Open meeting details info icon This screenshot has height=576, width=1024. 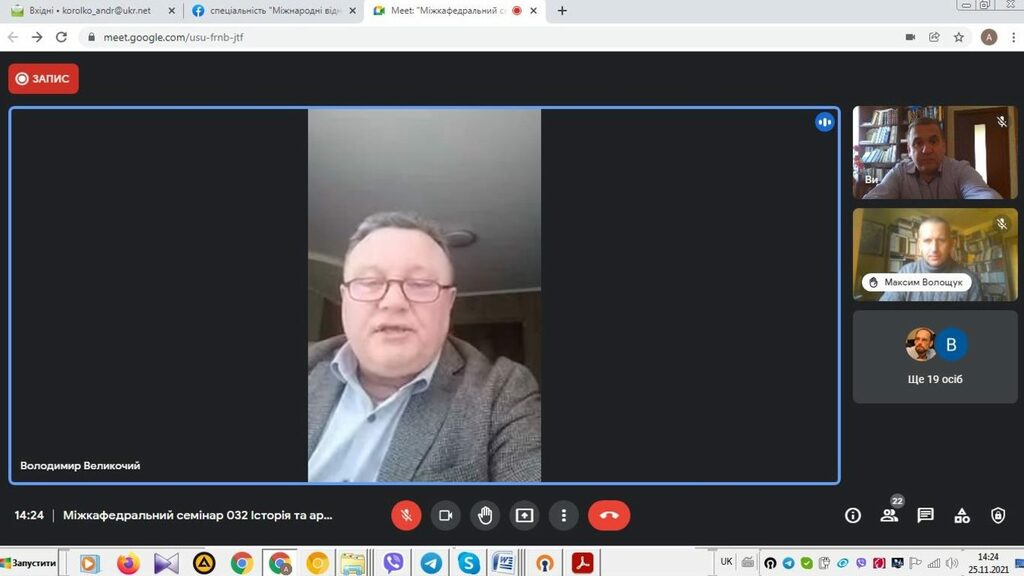point(853,515)
